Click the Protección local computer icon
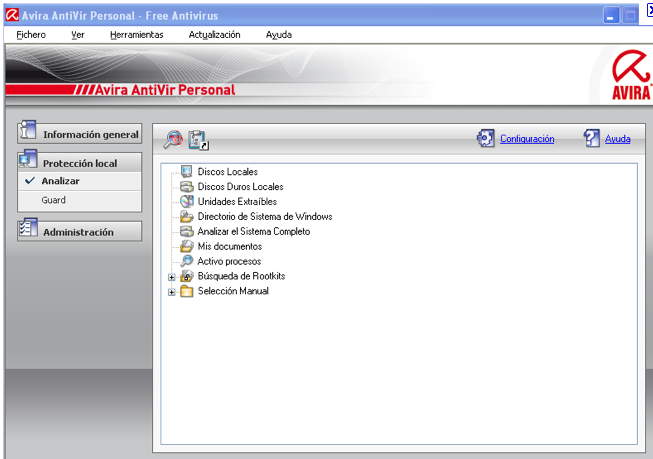Viewport: 653px width, 459px height. pos(28,160)
